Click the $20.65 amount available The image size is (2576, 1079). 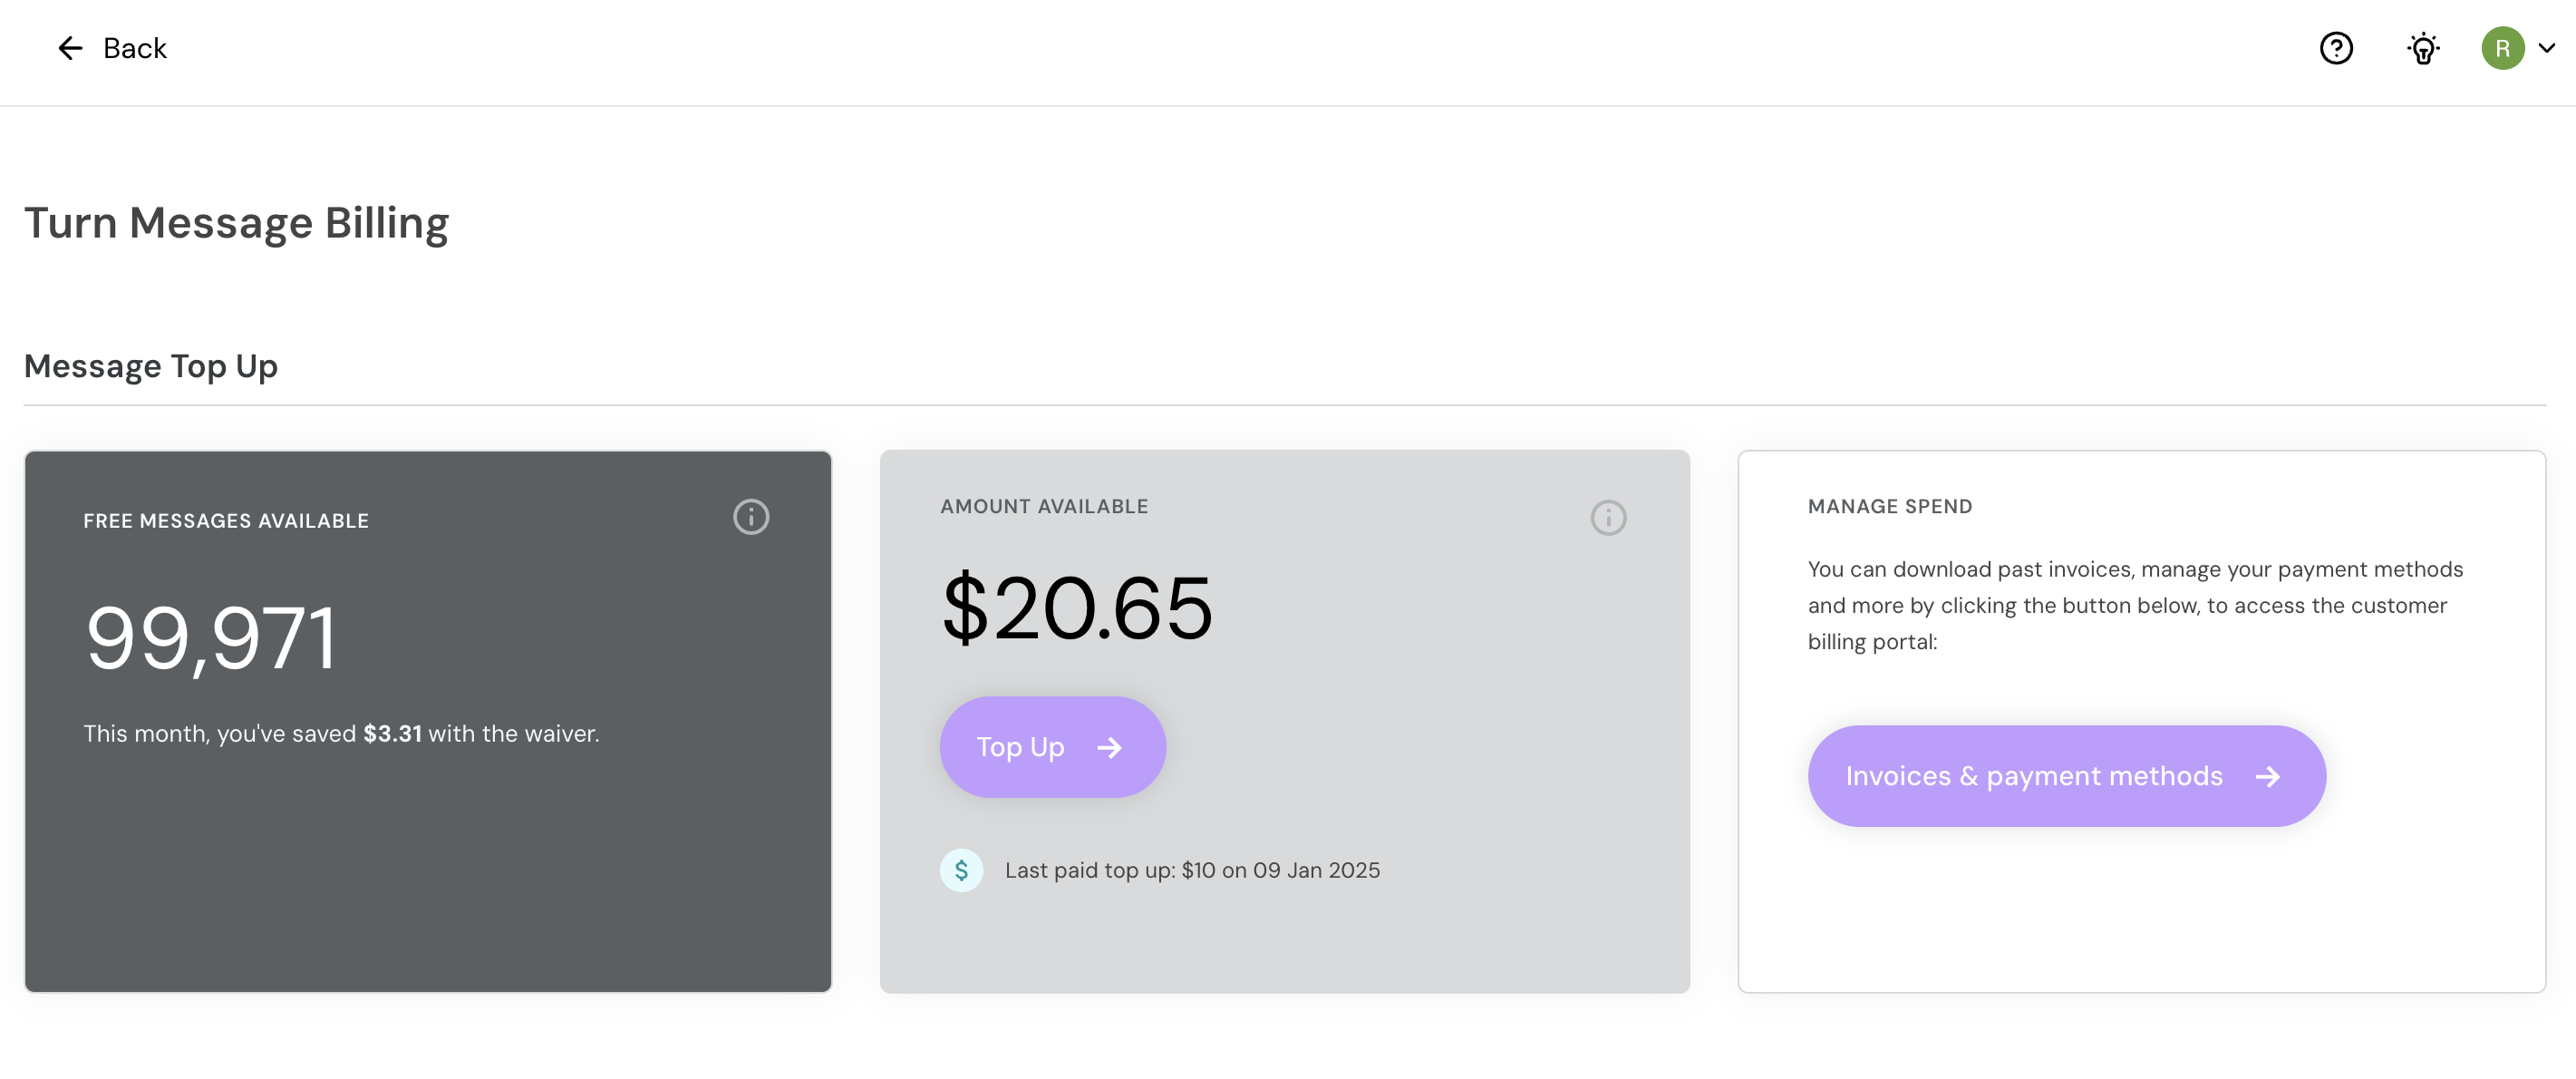(x=1077, y=608)
